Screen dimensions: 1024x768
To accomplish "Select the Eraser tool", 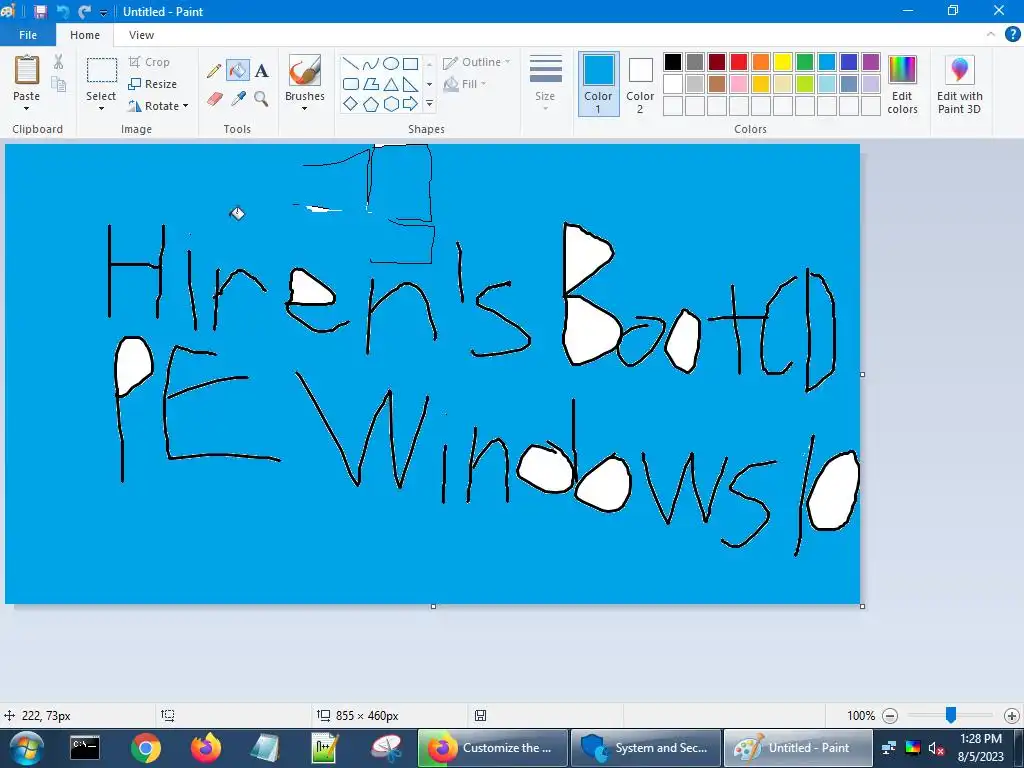I will (214, 99).
